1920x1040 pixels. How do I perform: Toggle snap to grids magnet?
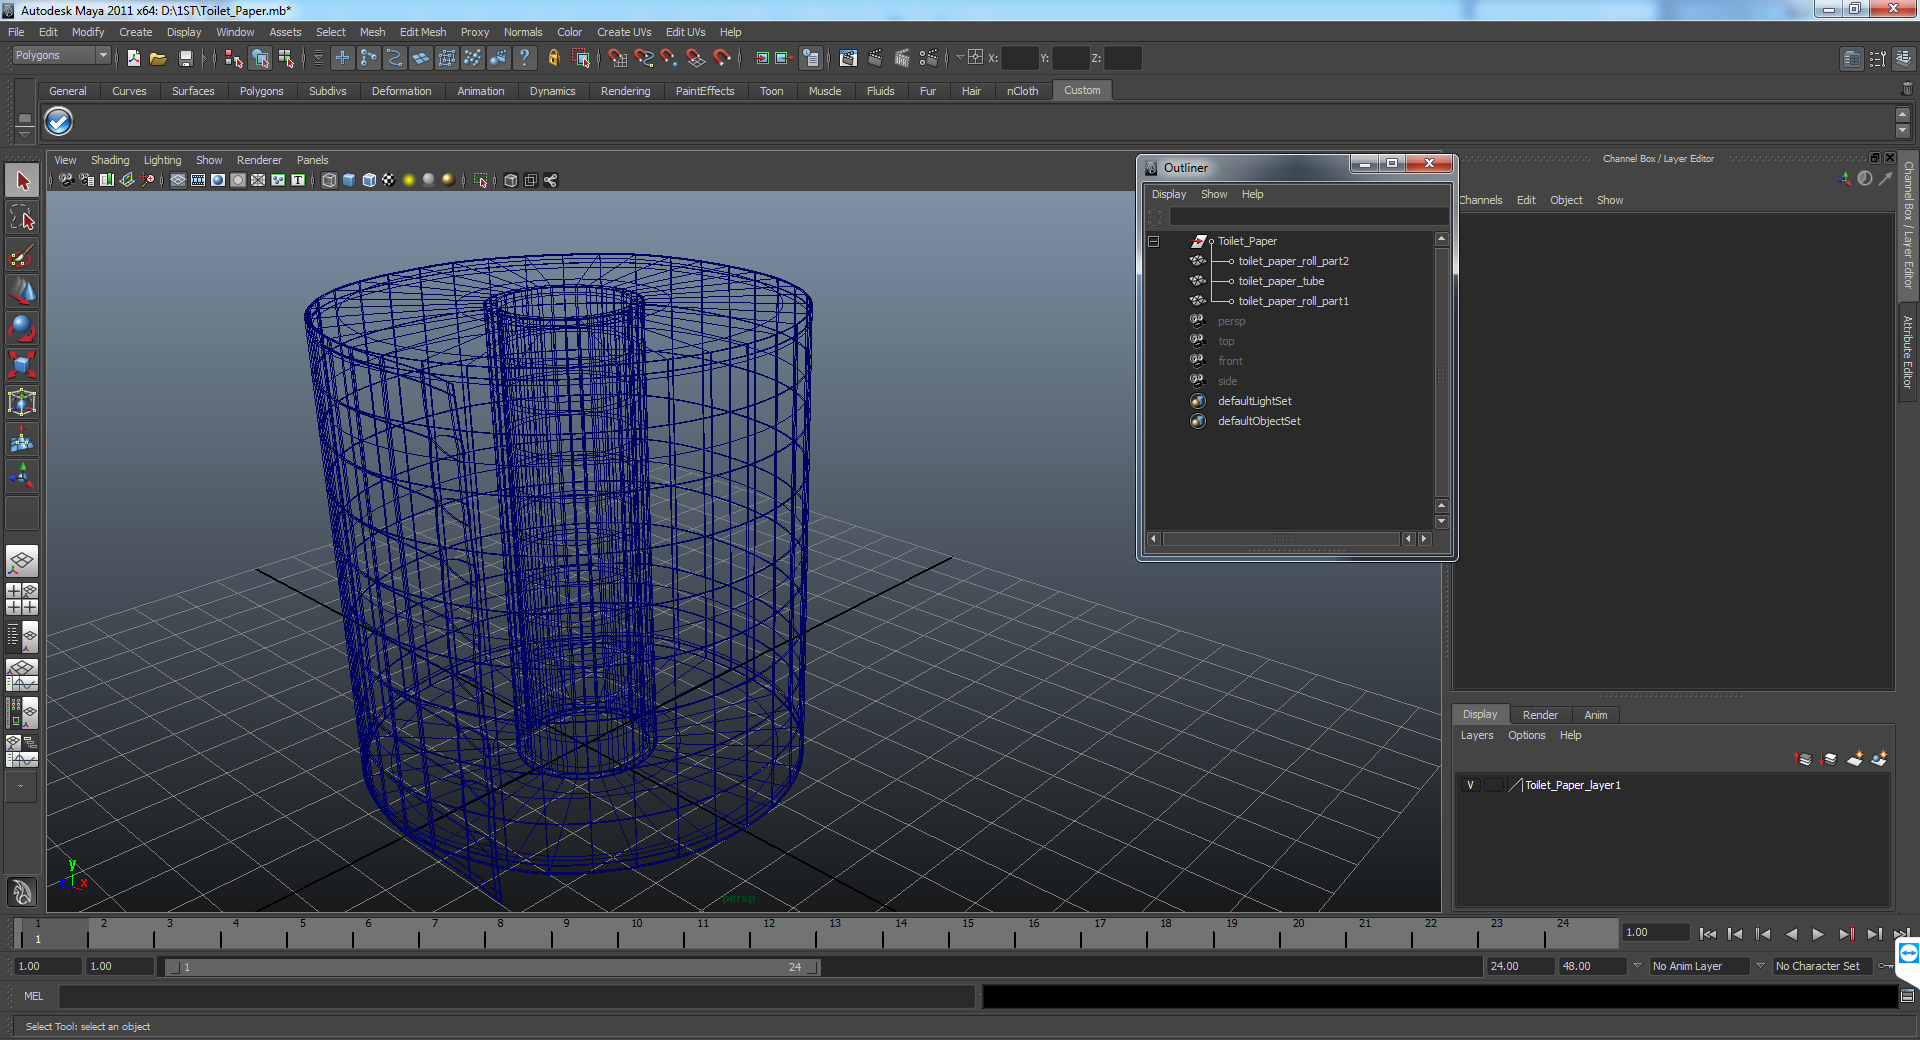coord(618,58)
